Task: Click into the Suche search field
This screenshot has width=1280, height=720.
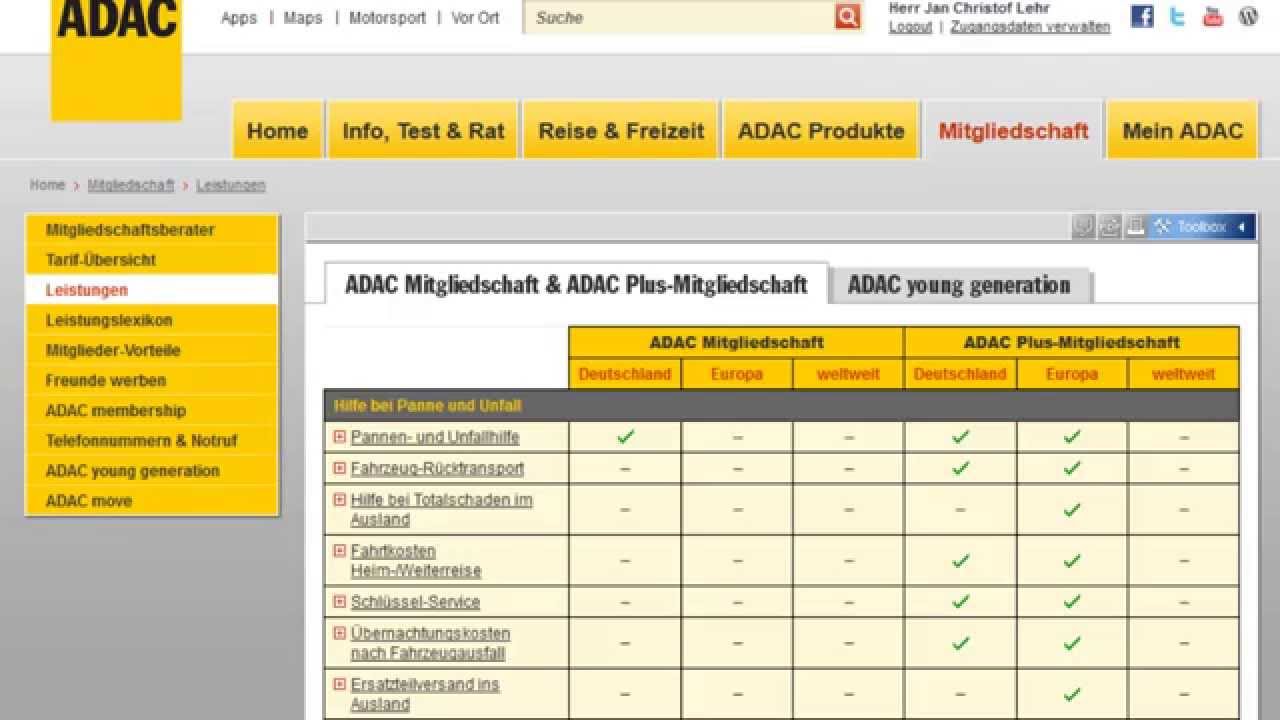Action: tap(679, 17)
